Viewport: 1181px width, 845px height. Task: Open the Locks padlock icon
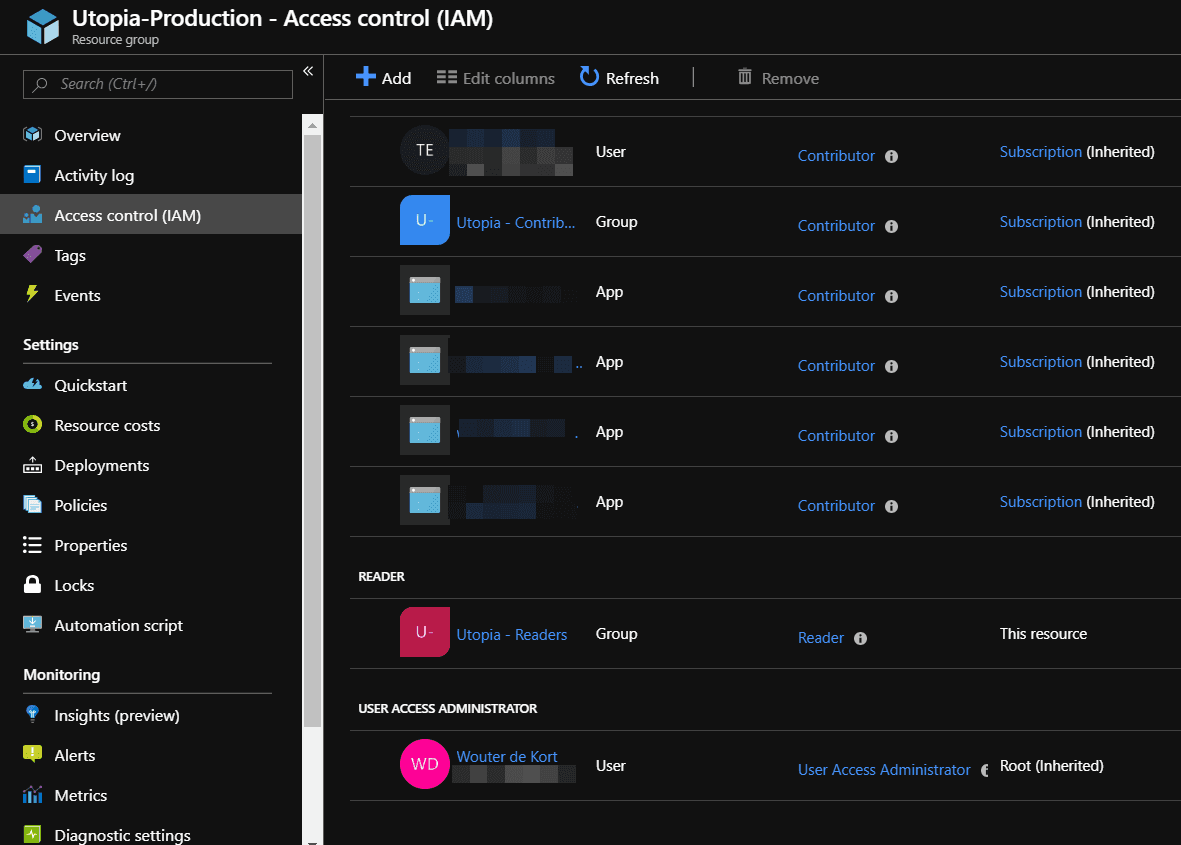point(32,584)
